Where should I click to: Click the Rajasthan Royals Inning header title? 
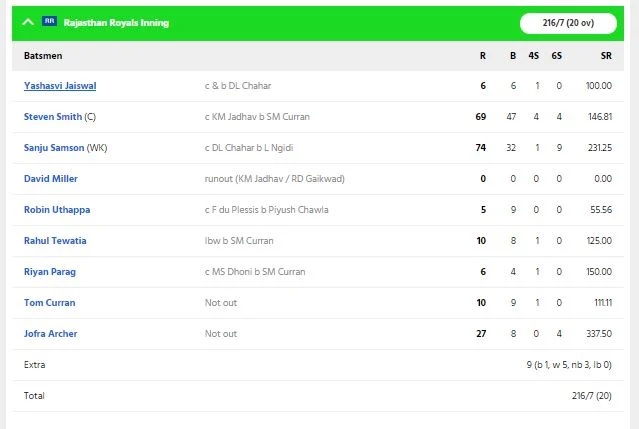[116, 23]
